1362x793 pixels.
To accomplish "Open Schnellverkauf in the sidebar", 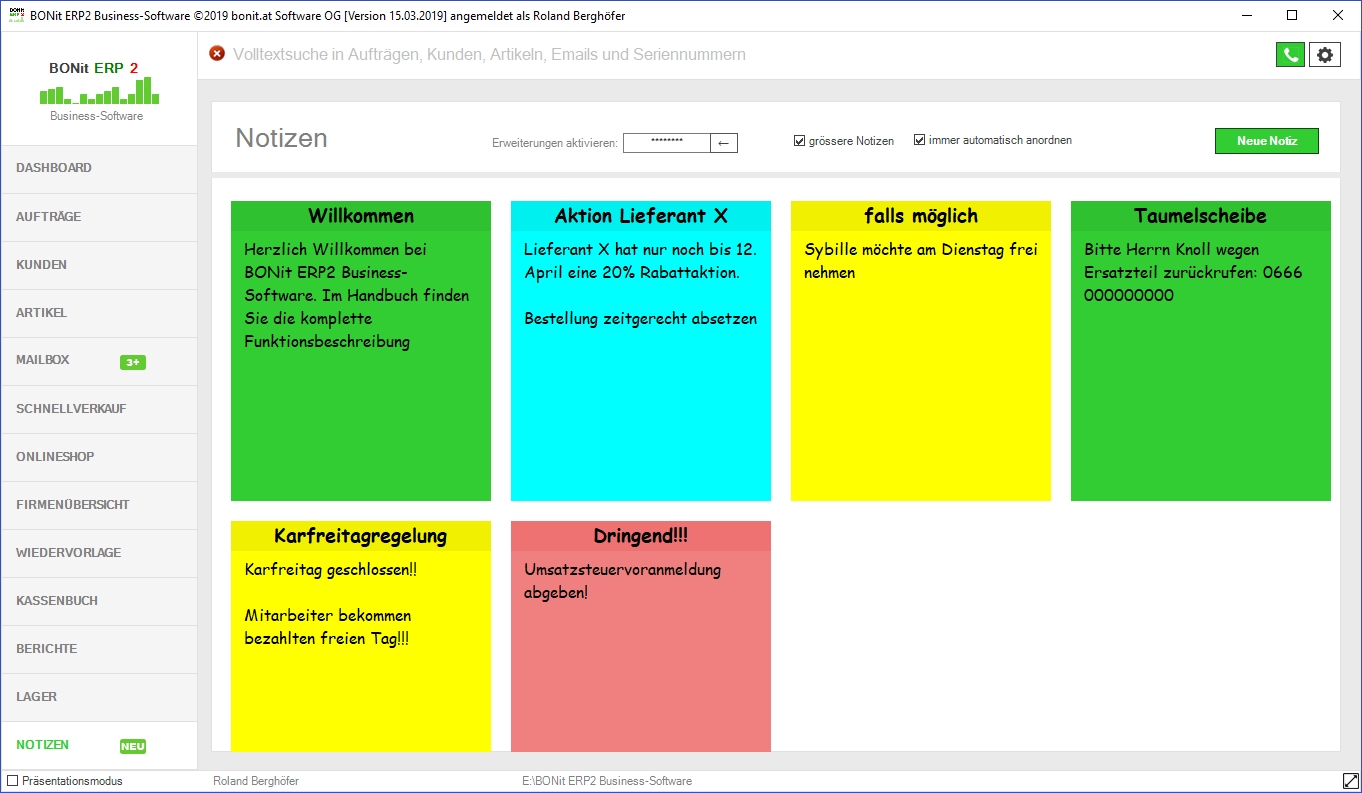I will tap(99, 409).
